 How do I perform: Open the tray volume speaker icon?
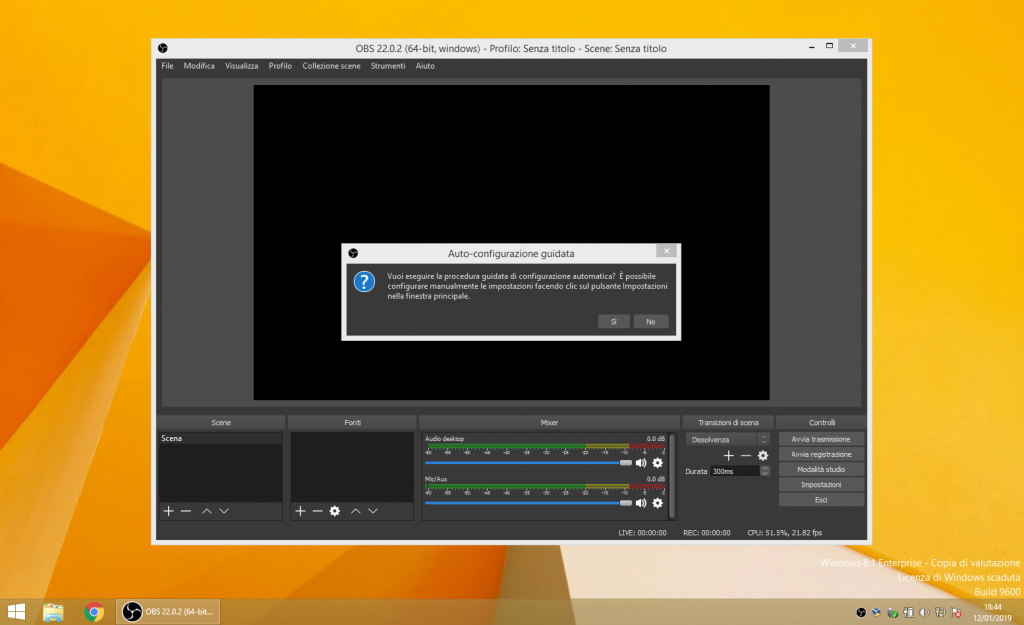click(x=924, y=612)
